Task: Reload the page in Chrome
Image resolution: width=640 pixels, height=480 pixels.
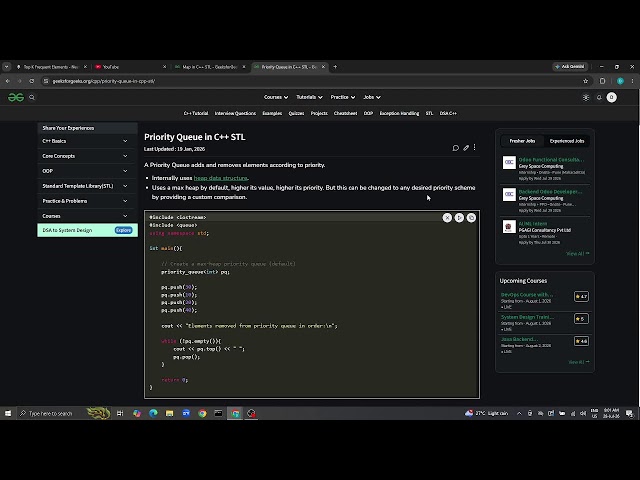Action: (31, 81)
